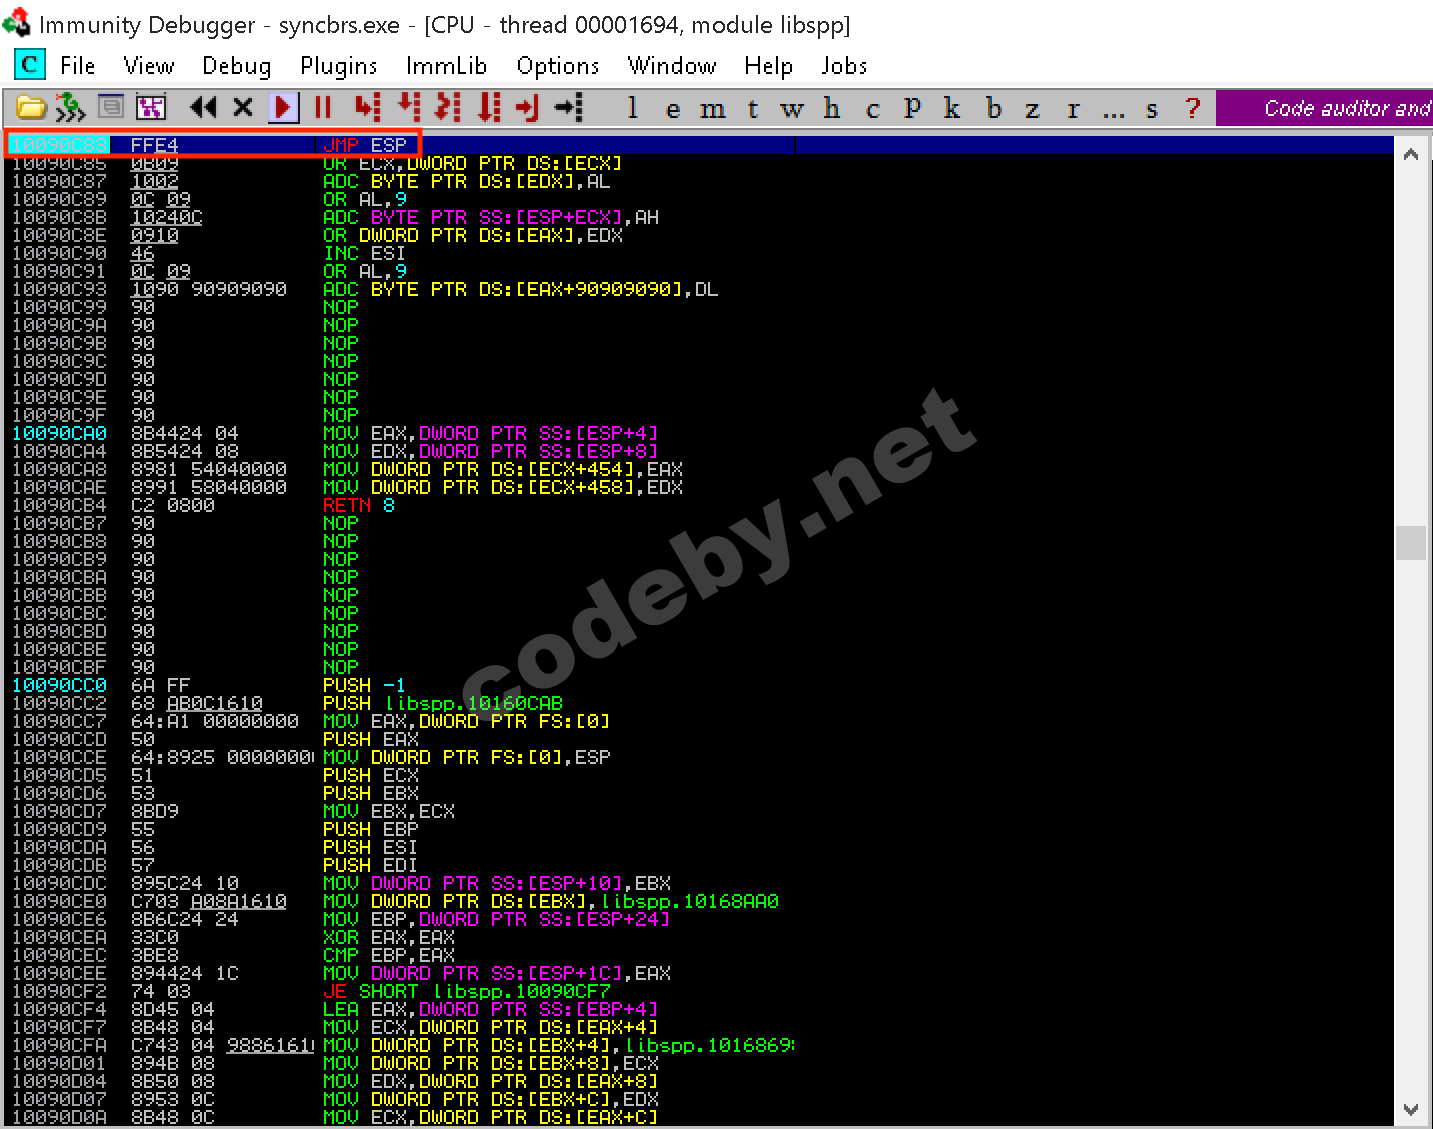Screen dimensions: 1433x1129
Task: Show Log window with 'l' button
Action: (x=633, y=108)
